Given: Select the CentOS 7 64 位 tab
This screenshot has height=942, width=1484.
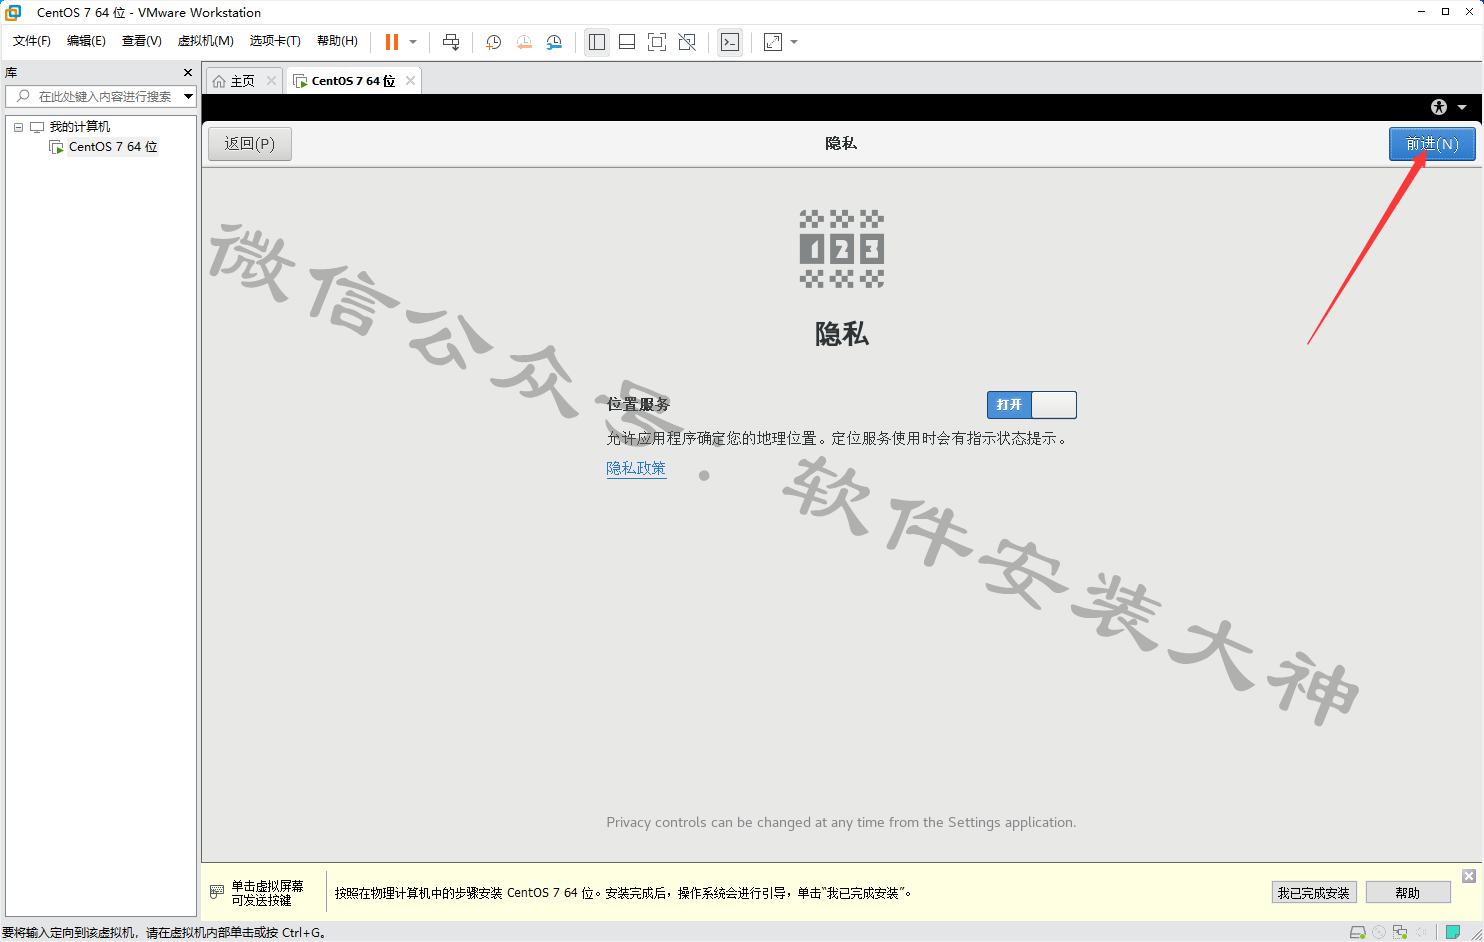Looking at the screenshot, I should [353, 81].
